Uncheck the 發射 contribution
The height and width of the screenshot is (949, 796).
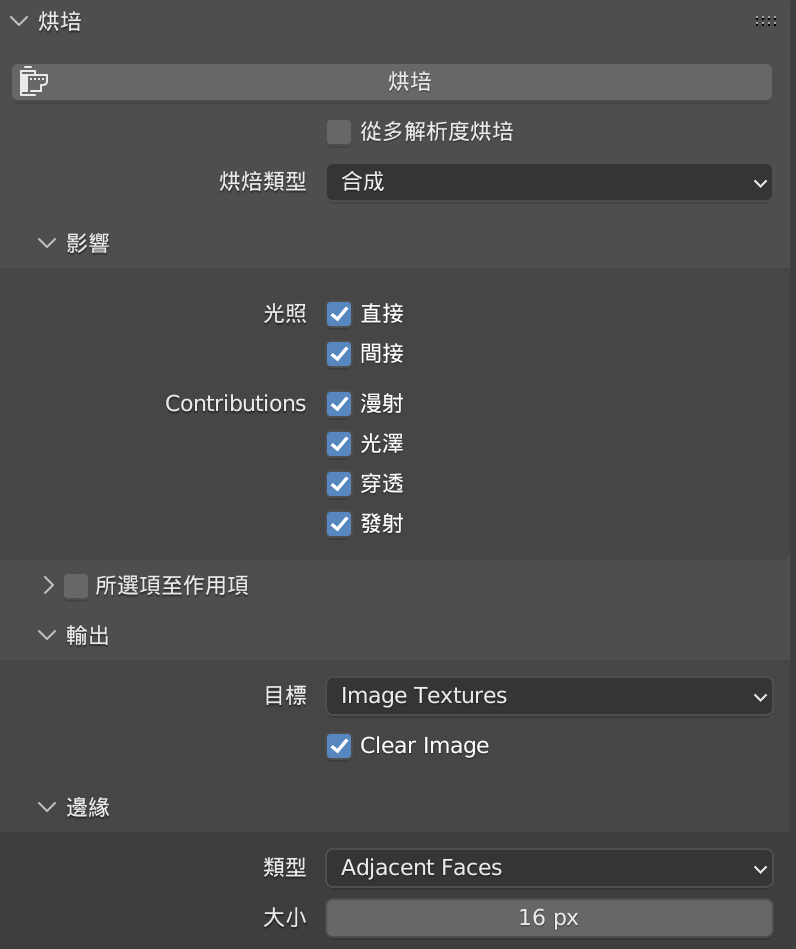point(339,523)
